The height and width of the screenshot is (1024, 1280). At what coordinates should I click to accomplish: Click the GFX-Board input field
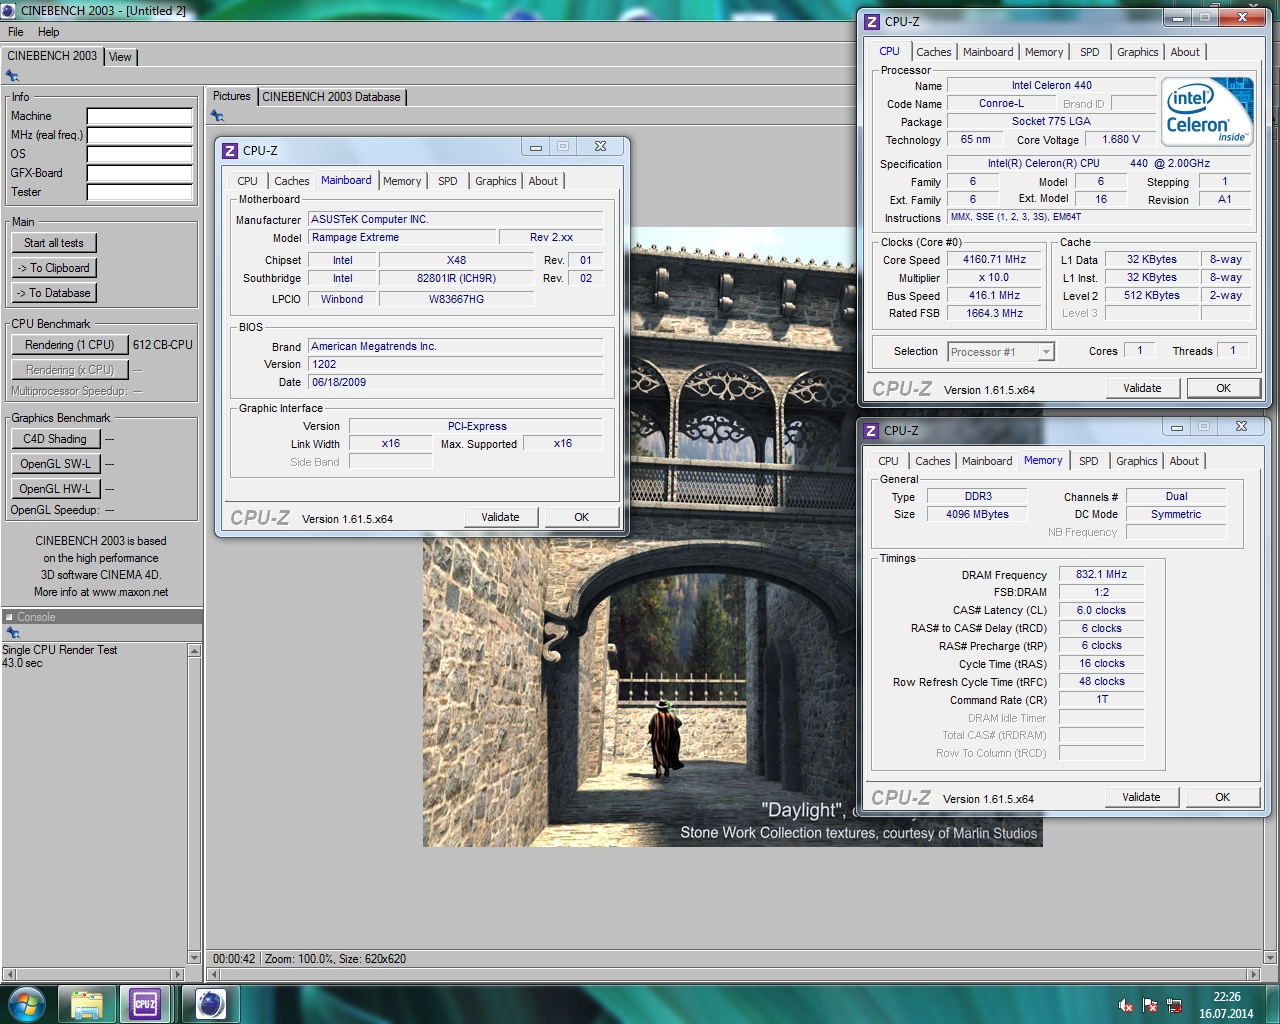[x=139, y=174]
